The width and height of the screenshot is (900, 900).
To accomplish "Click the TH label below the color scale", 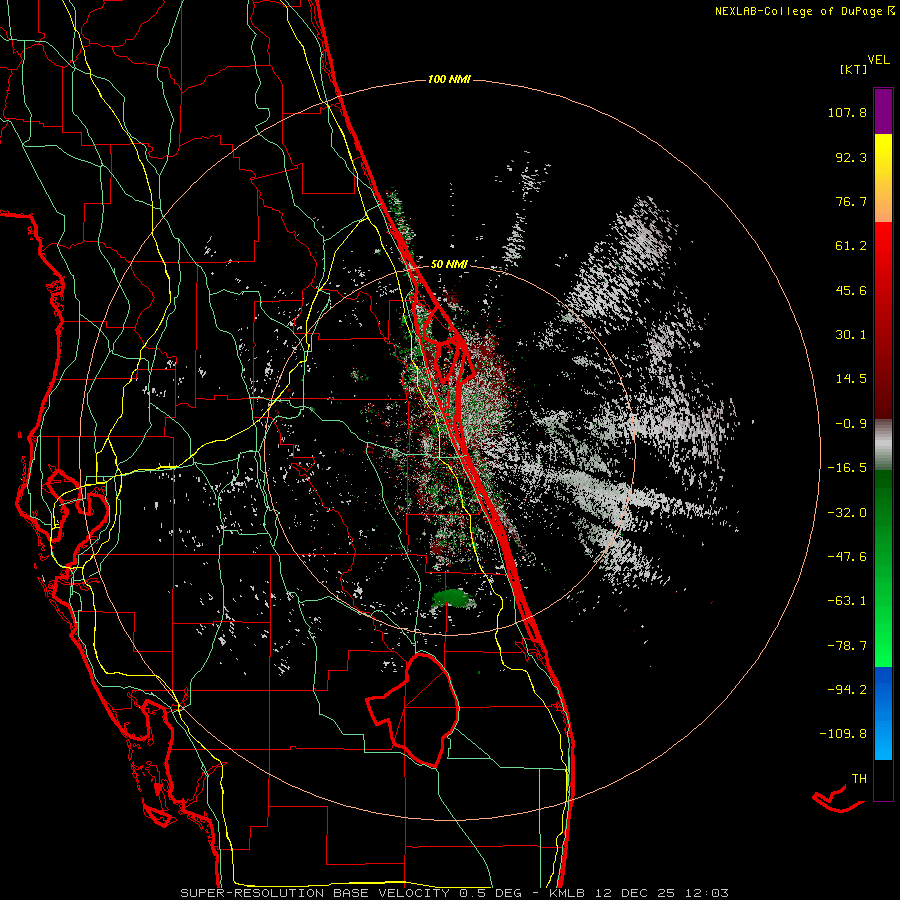I will tap(859, 779).
